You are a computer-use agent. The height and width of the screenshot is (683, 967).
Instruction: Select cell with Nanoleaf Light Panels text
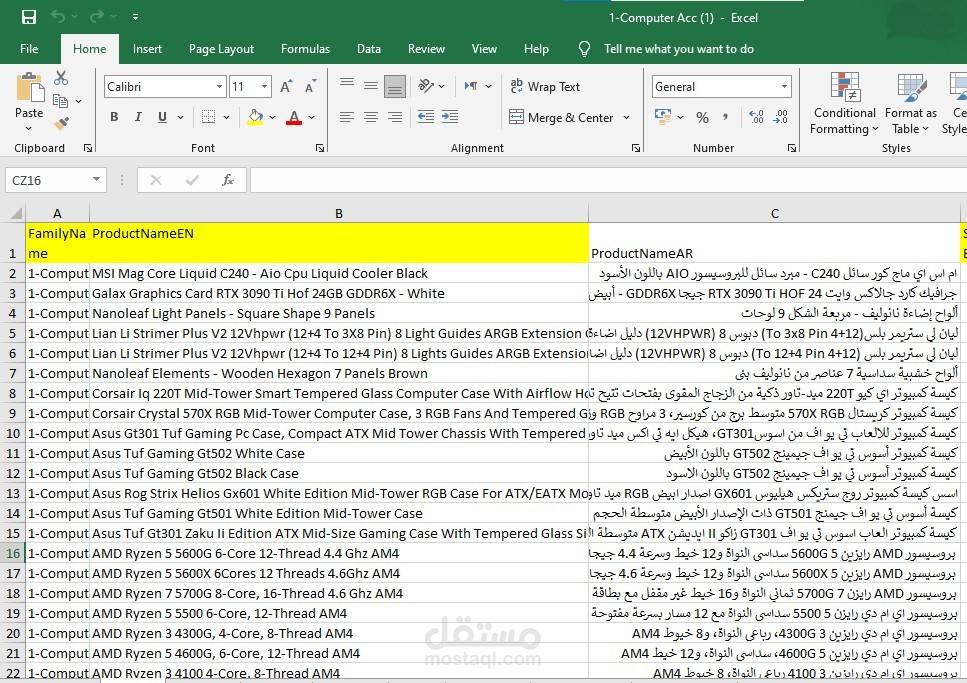[x=339, y=313]
